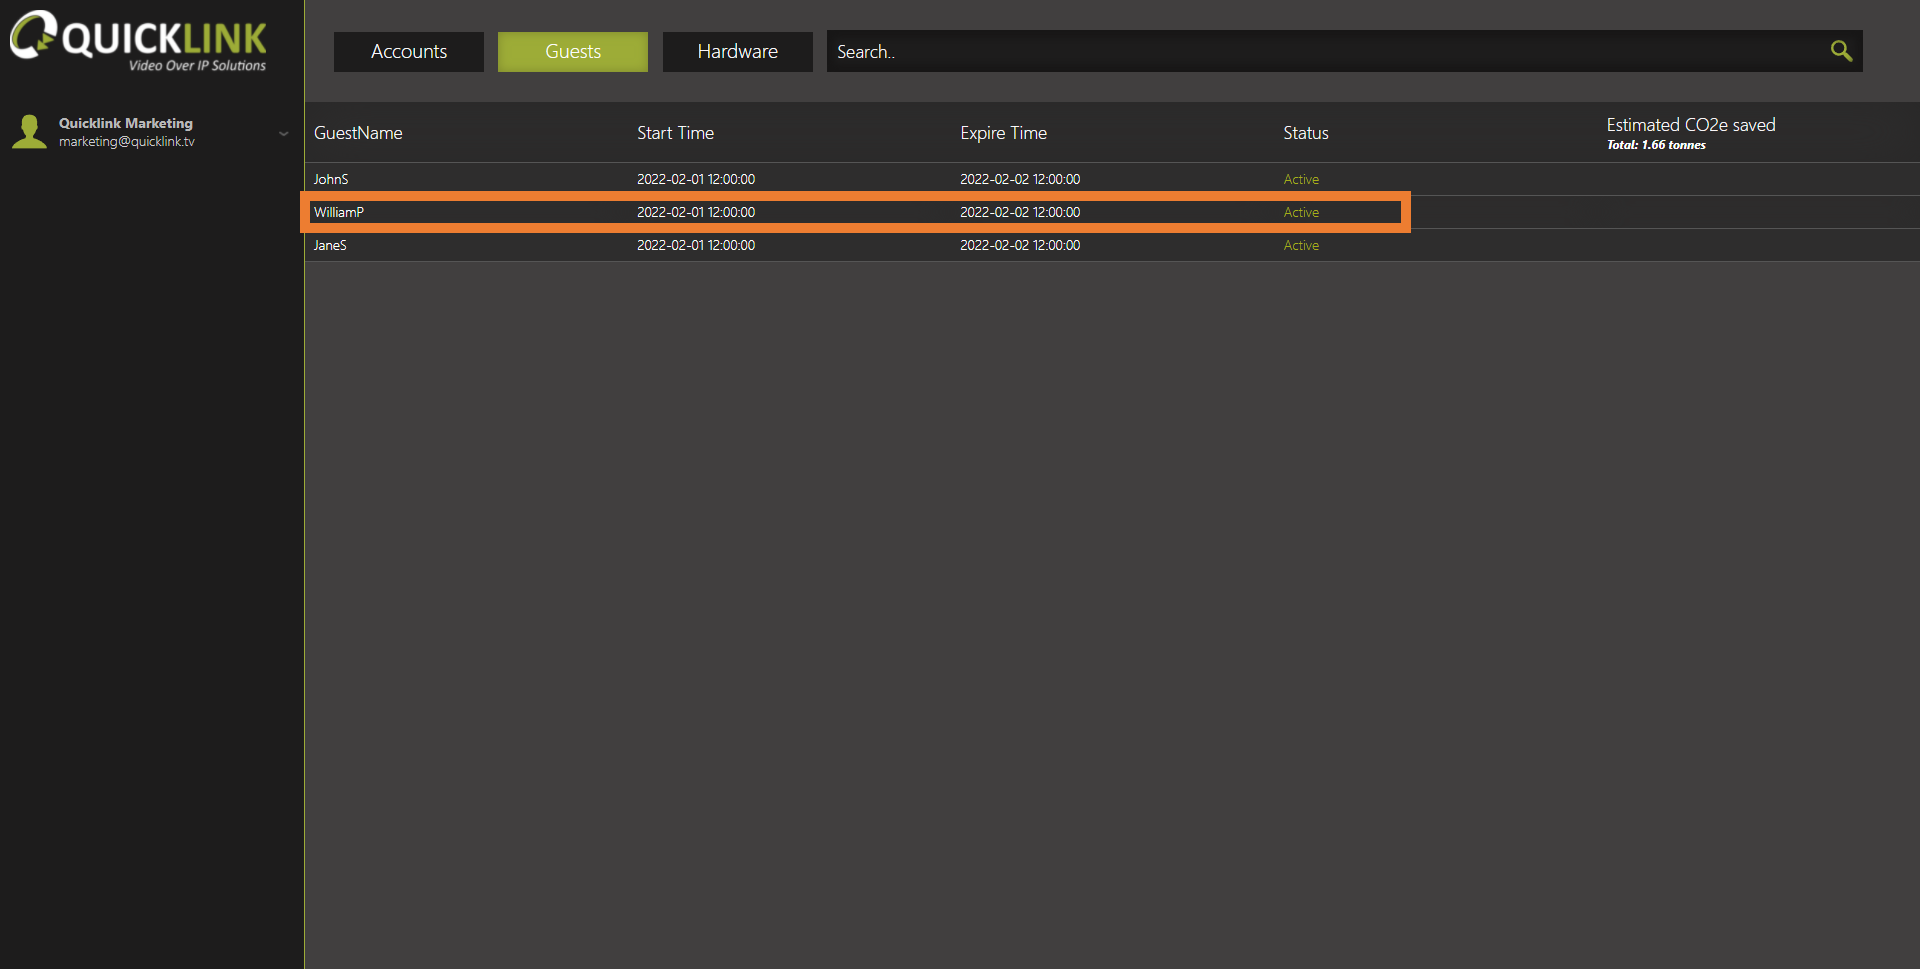The height and width of the screenshot is (969, 1920).
Task: Click the expire time of JaneS
Action: [x=1020, y=245]
